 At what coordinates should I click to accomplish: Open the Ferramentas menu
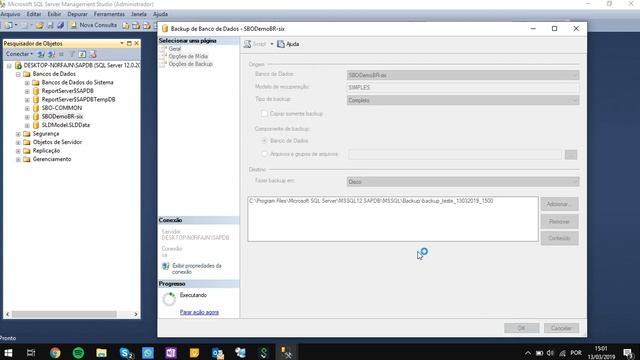[x=109, y=14]
